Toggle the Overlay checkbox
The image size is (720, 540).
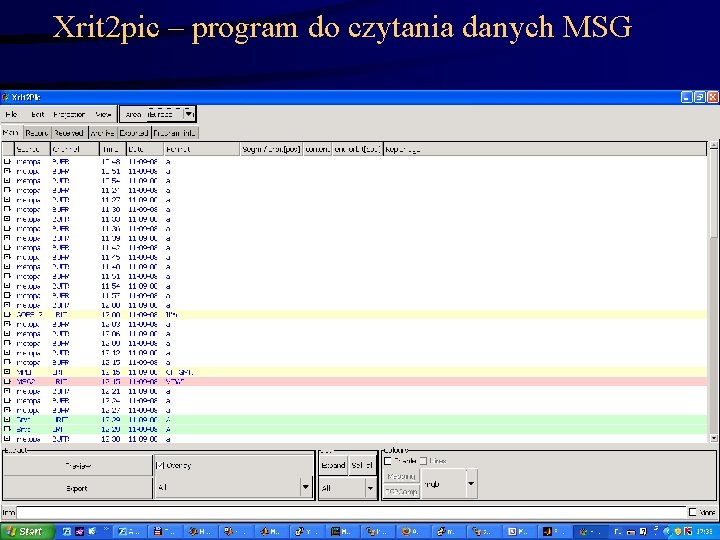point(160,465)
